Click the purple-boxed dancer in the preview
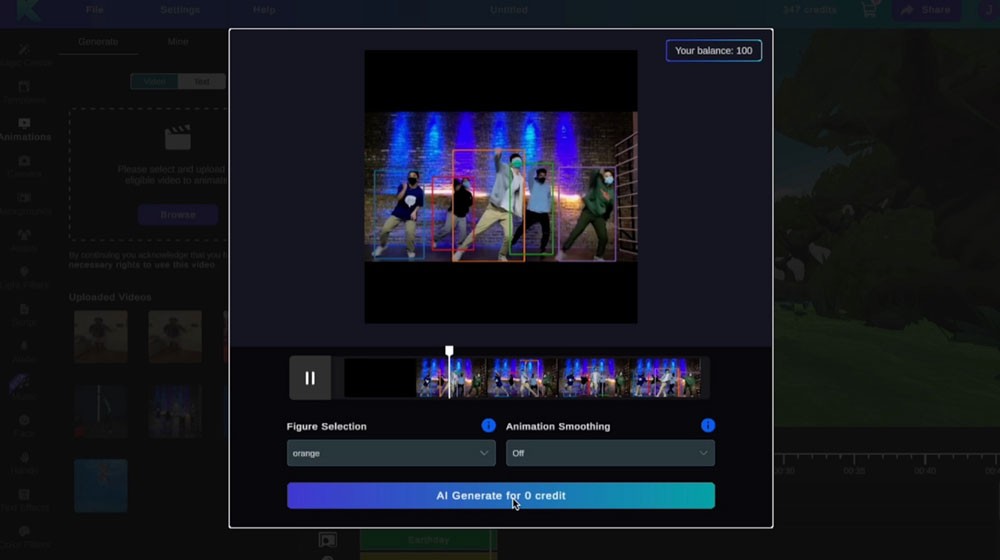Image resolution: width=1000 pixels, height=560 pixels. tap(587, 214)
